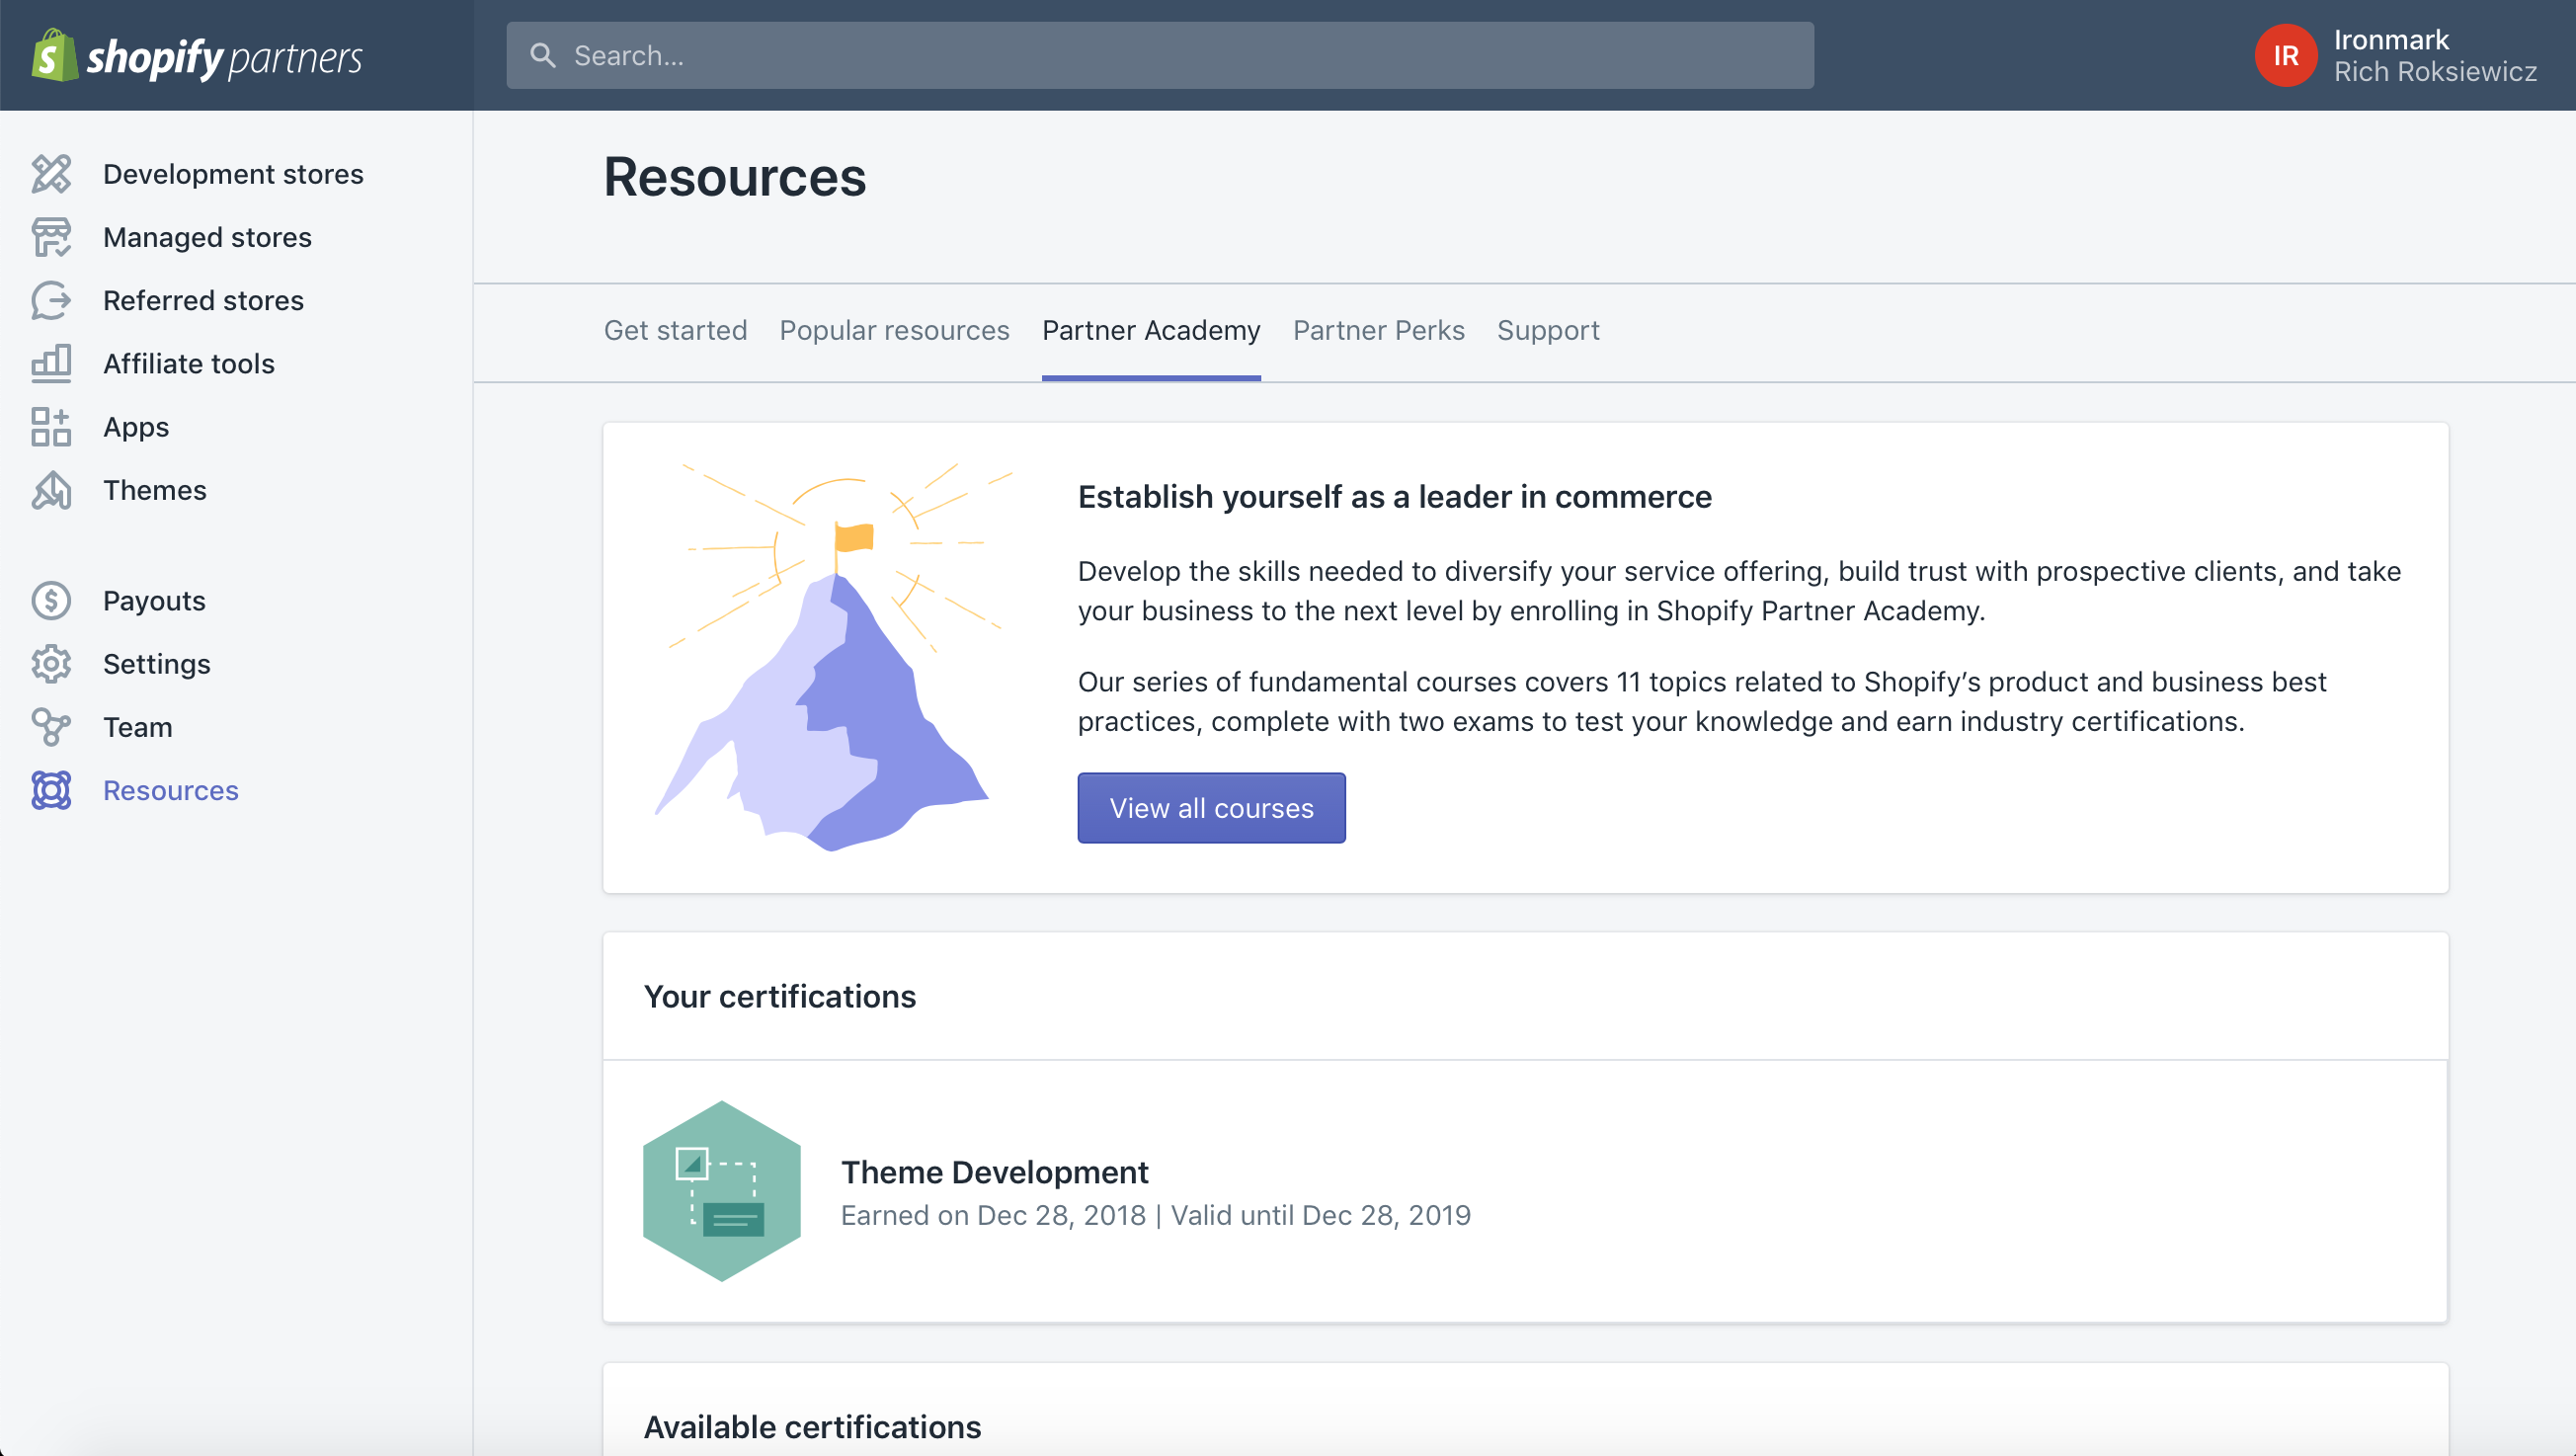2576x1456 pixels.
Task: Select the Partner Perks tab
Action: tap(1378, 331)
